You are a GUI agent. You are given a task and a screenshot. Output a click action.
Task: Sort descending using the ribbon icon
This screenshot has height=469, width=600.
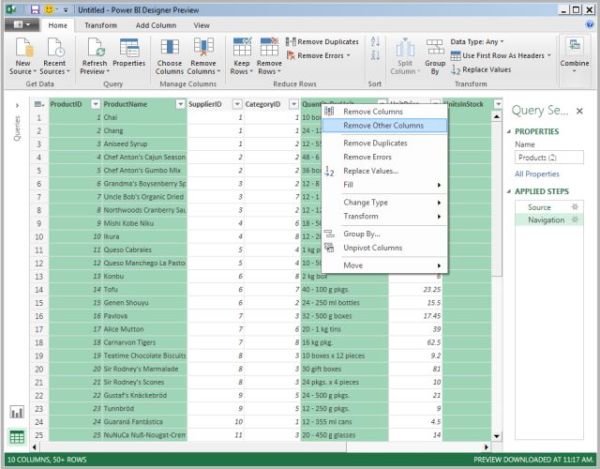click(375, 55)
